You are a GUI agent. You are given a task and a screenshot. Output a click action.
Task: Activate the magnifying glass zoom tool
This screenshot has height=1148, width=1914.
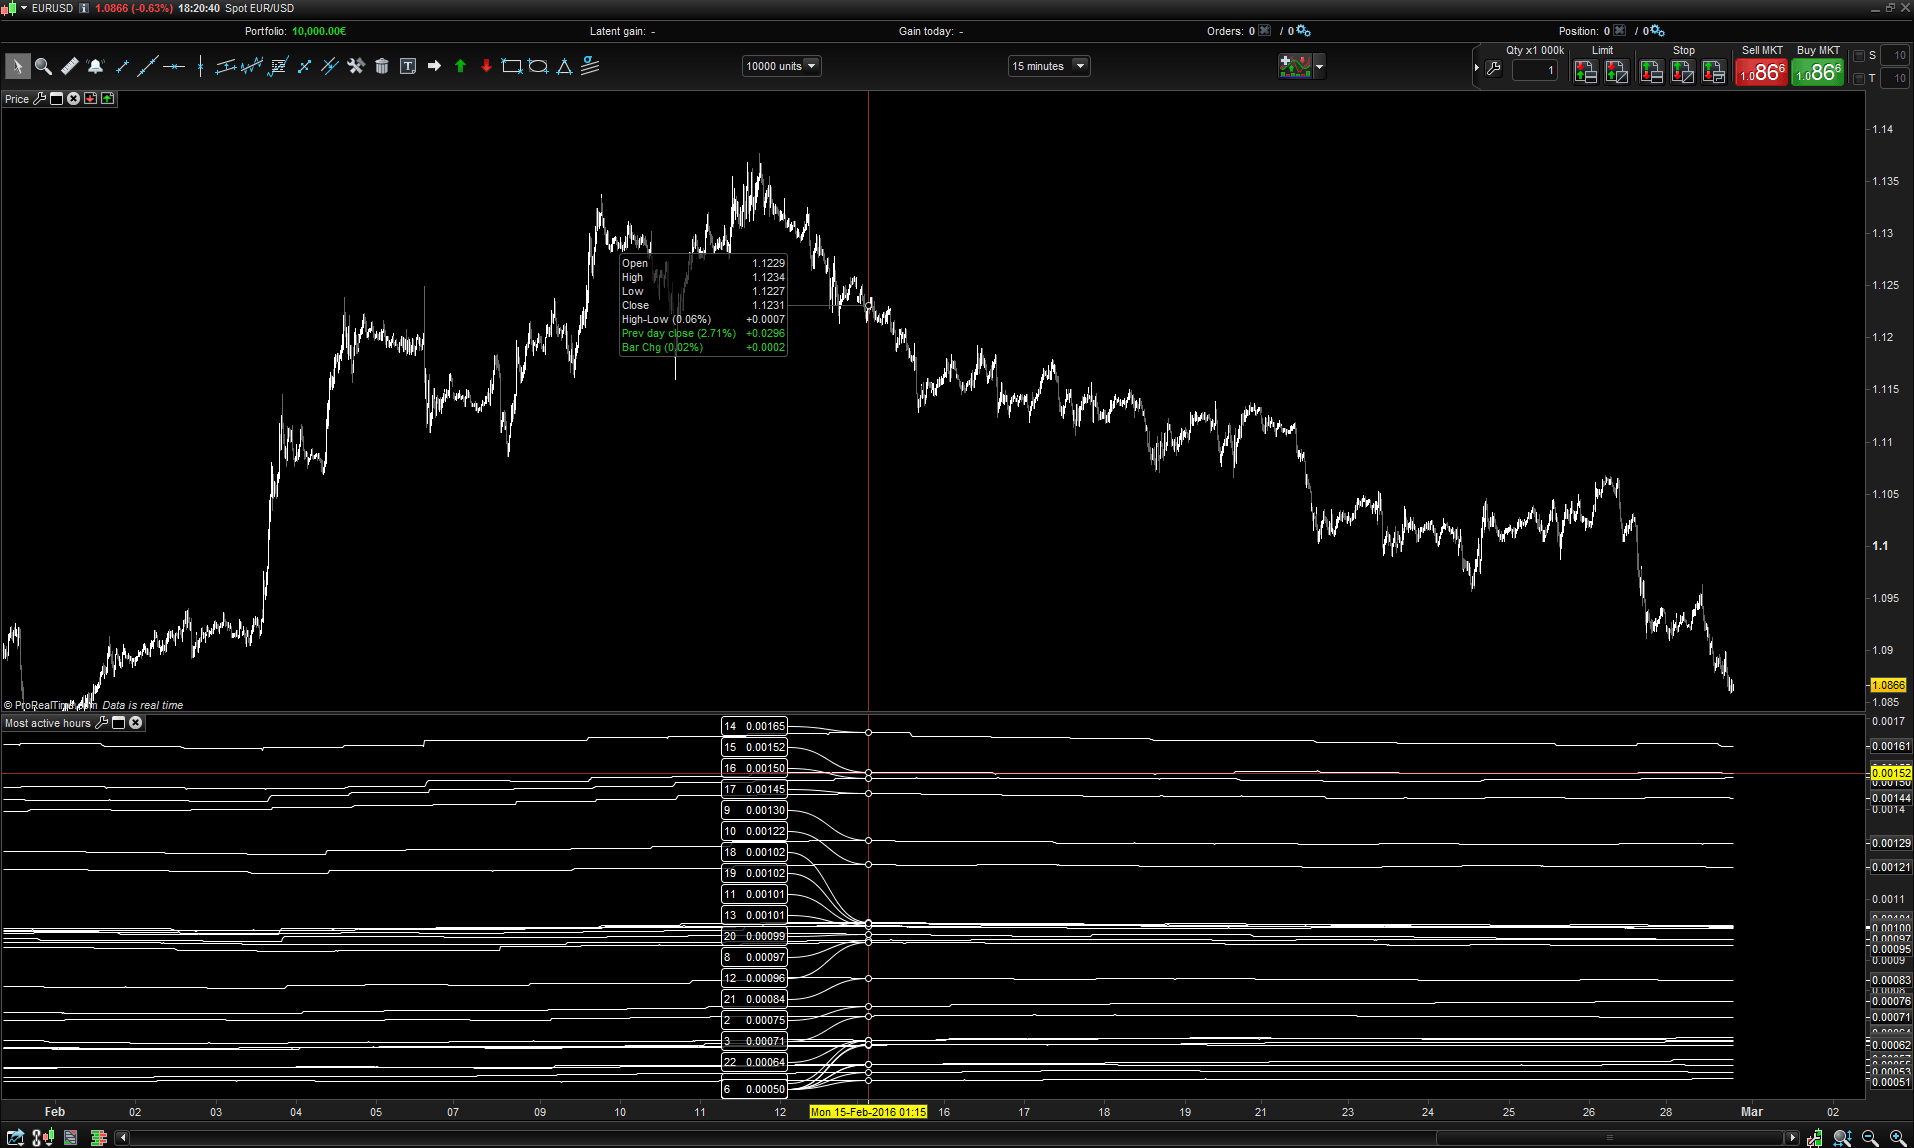[x=43, y=66]
